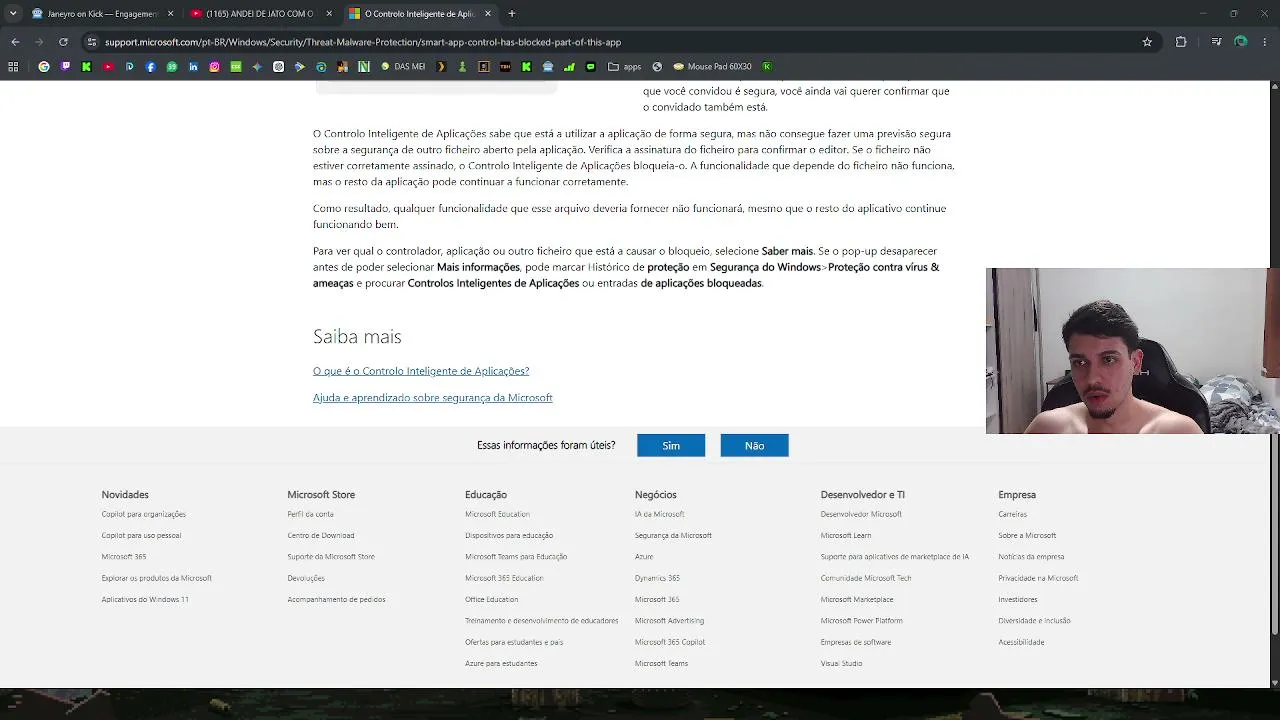Image resolution: width=1280 pixels, height=720 pixels.
Task: Click the Não feedback button
Action: pos(754,446)
